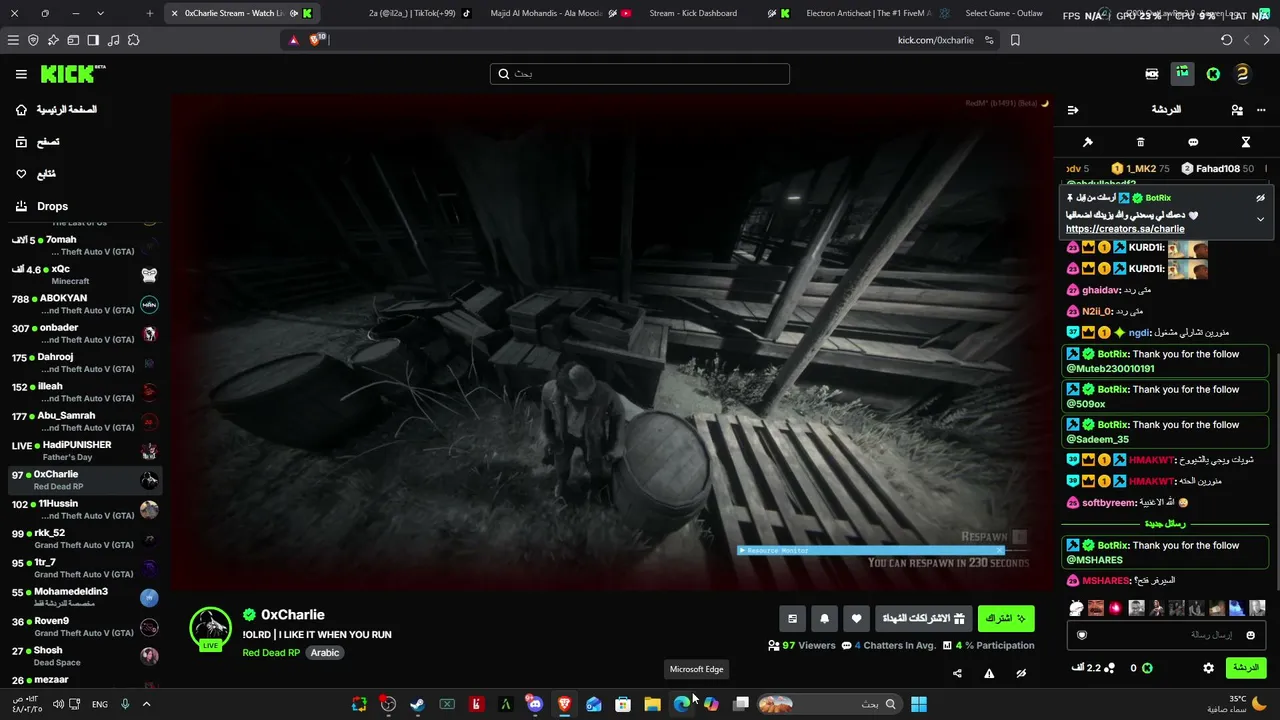Switch to the Select Game - Outlaw tab
1280x720 pixels.
(1004, 13)
